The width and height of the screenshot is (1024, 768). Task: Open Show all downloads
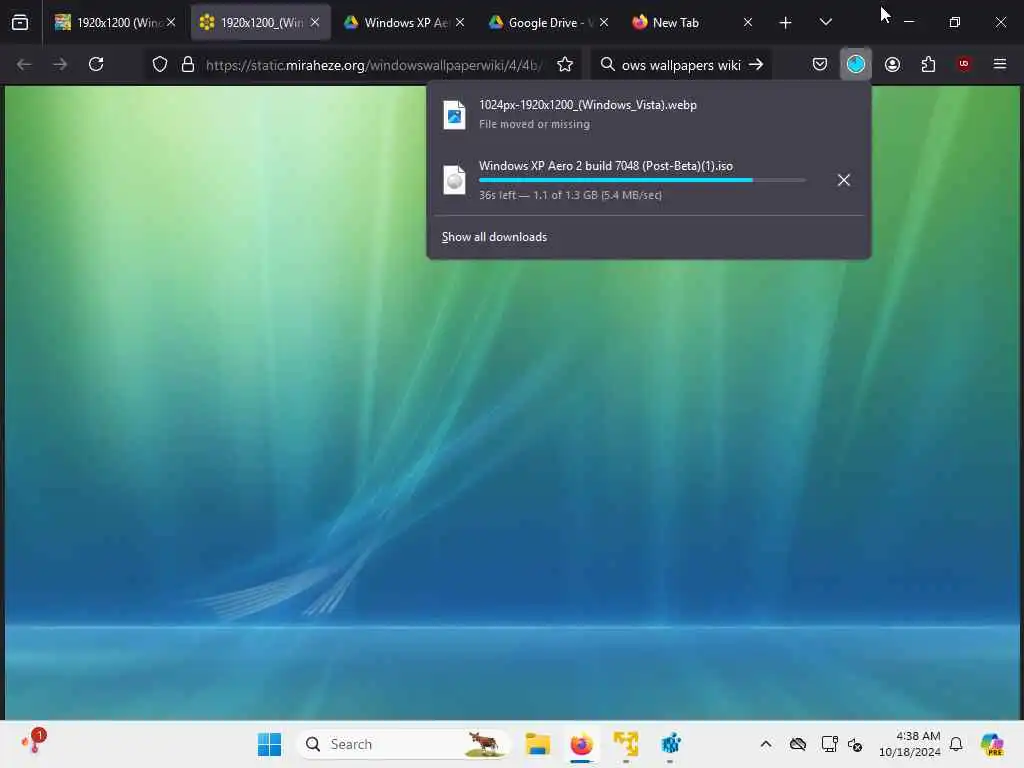[x=494, y=237]
